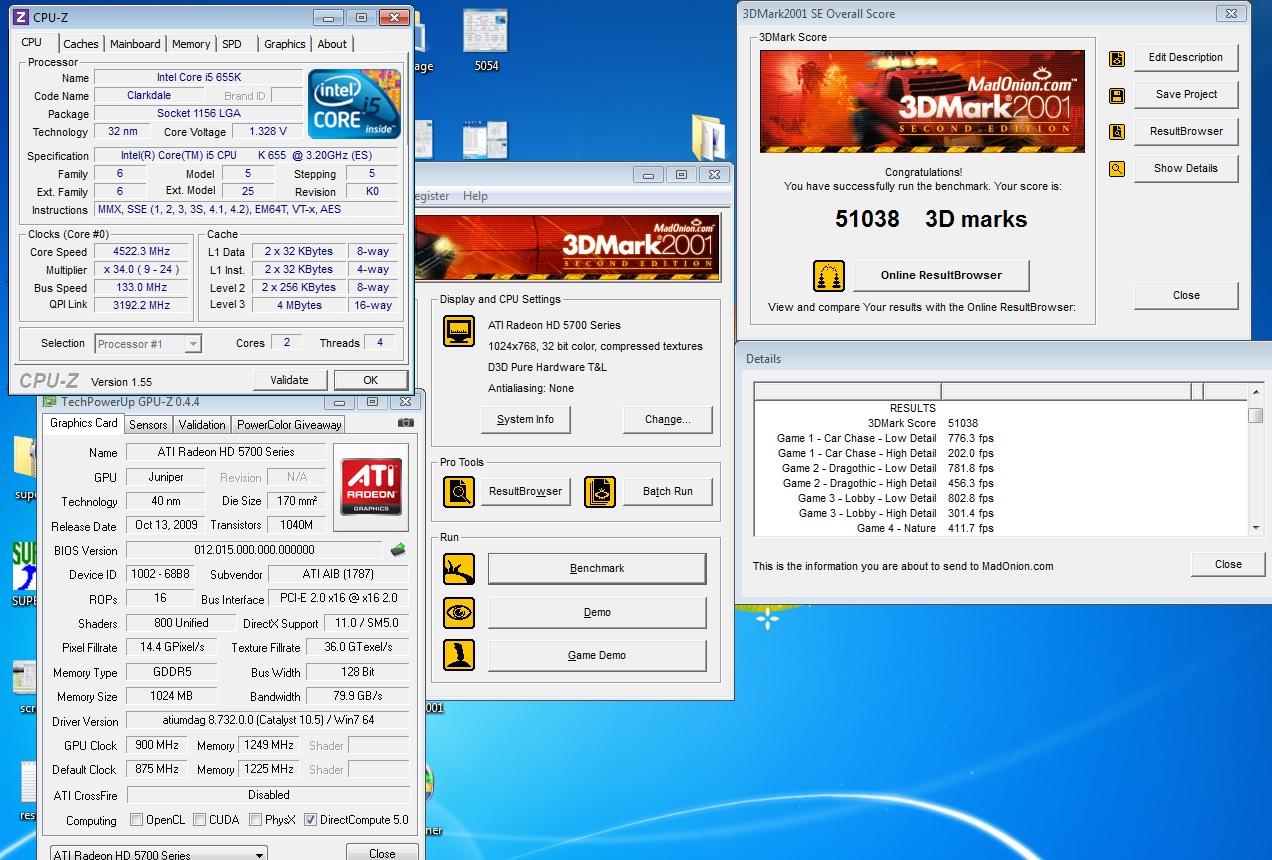Open the Help menu in 3DMark2001
The height and width of the screenshot is (860, 1272).
coord(475,196)
